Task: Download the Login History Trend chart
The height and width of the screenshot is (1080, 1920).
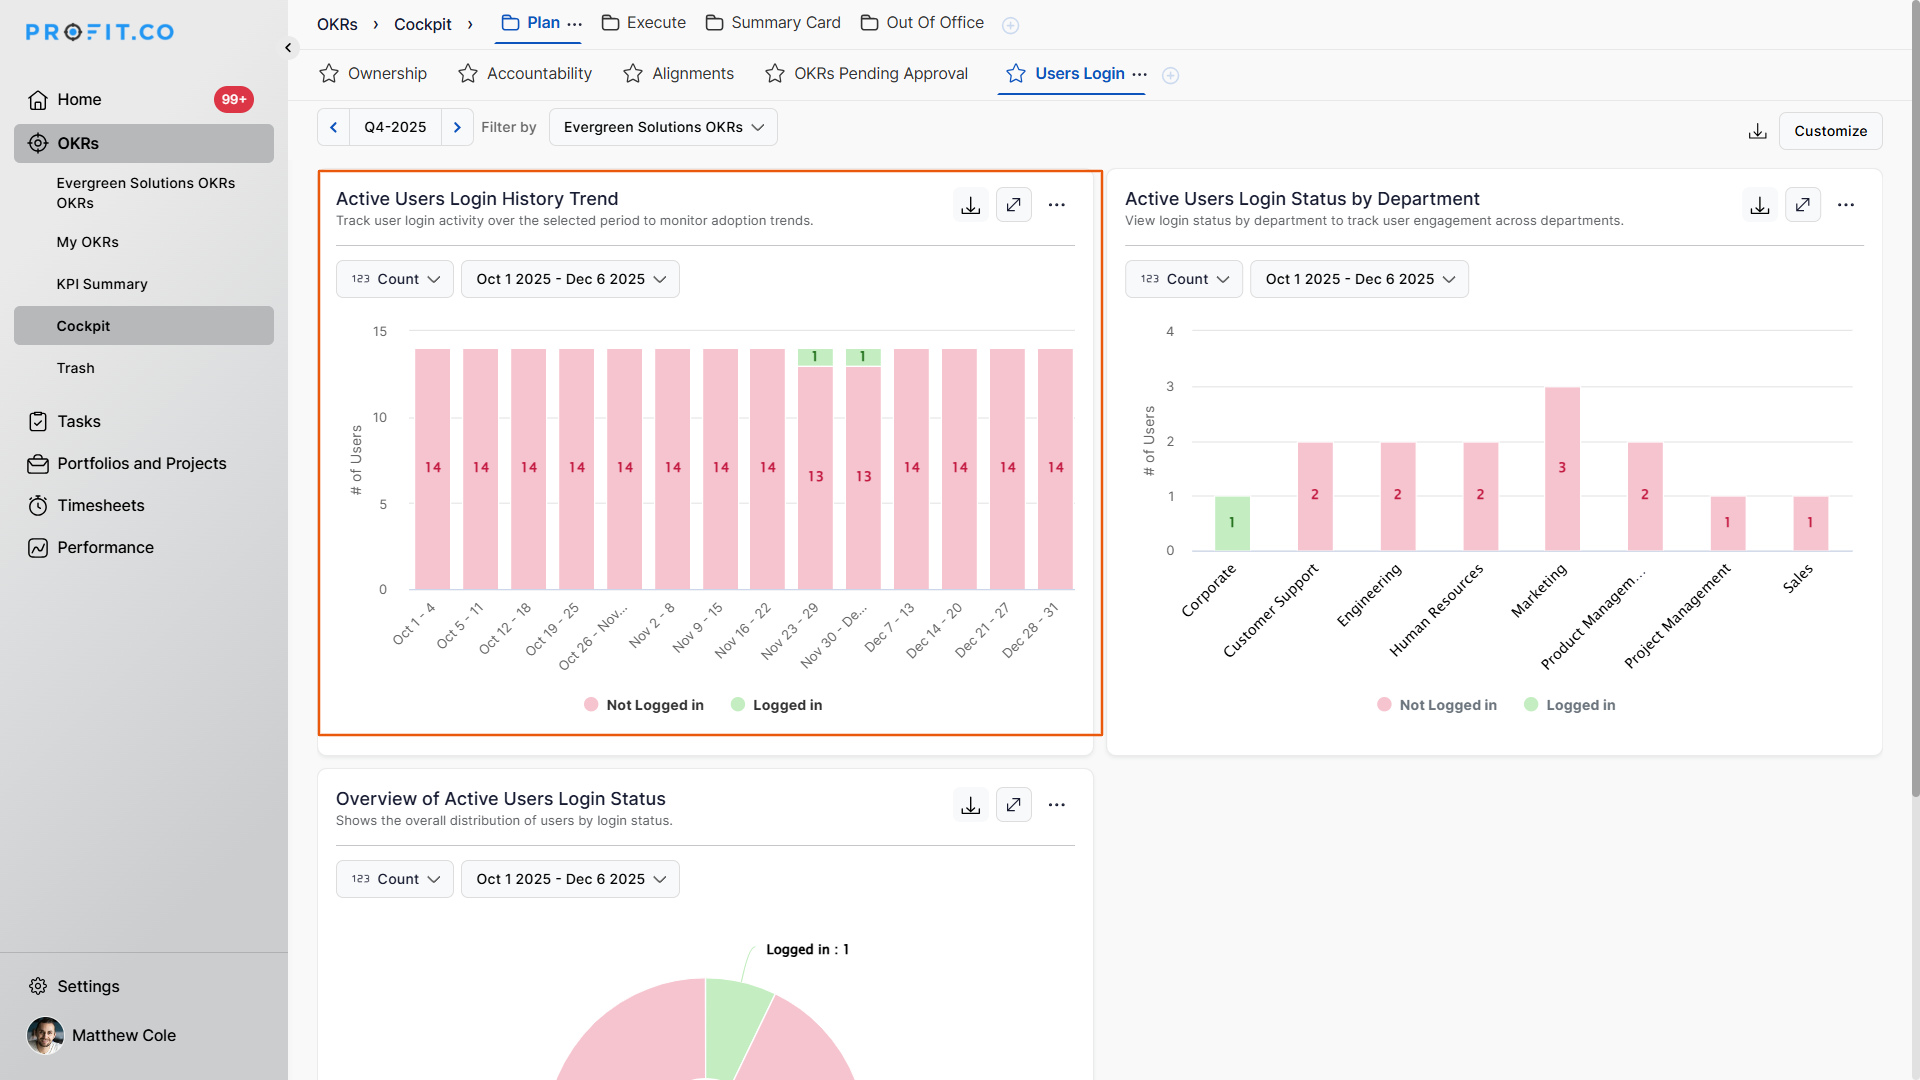Action: click(970, 205)
